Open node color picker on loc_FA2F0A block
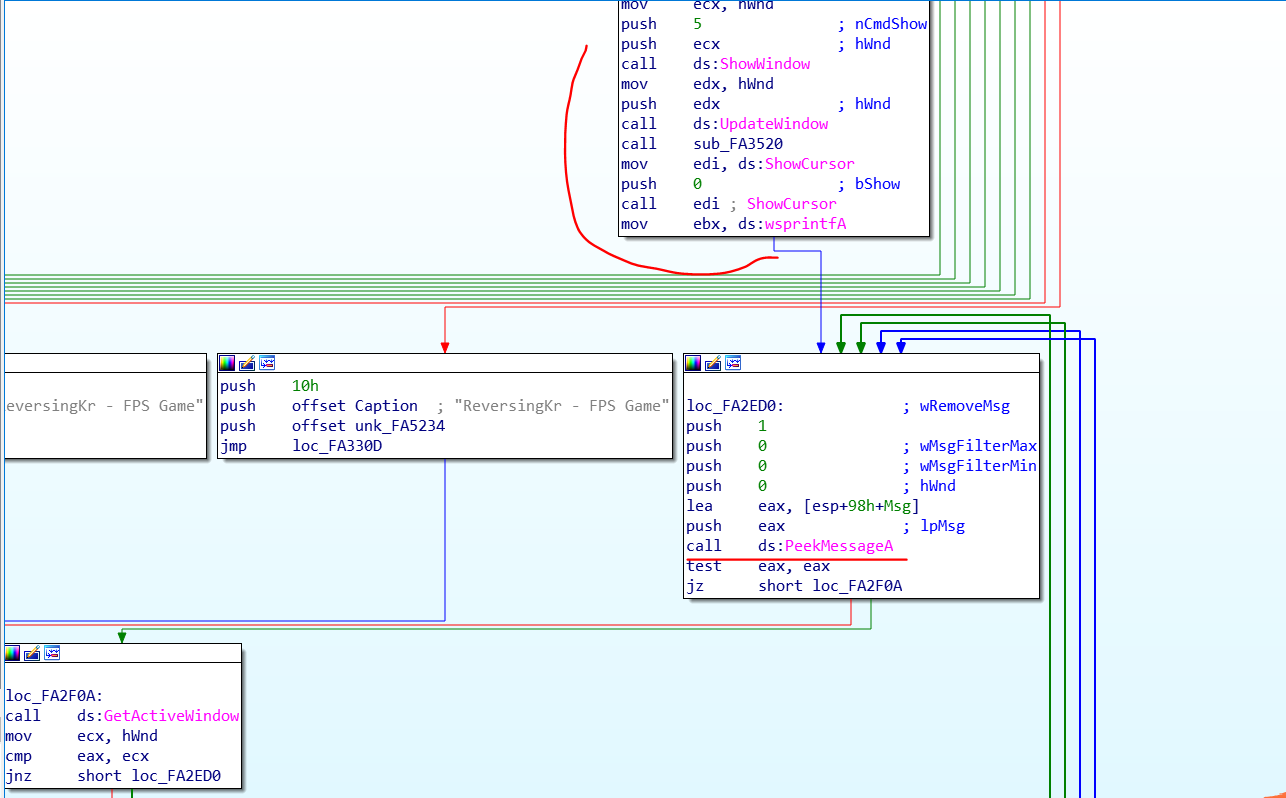 pyautogui.click(x=12, y=653)
